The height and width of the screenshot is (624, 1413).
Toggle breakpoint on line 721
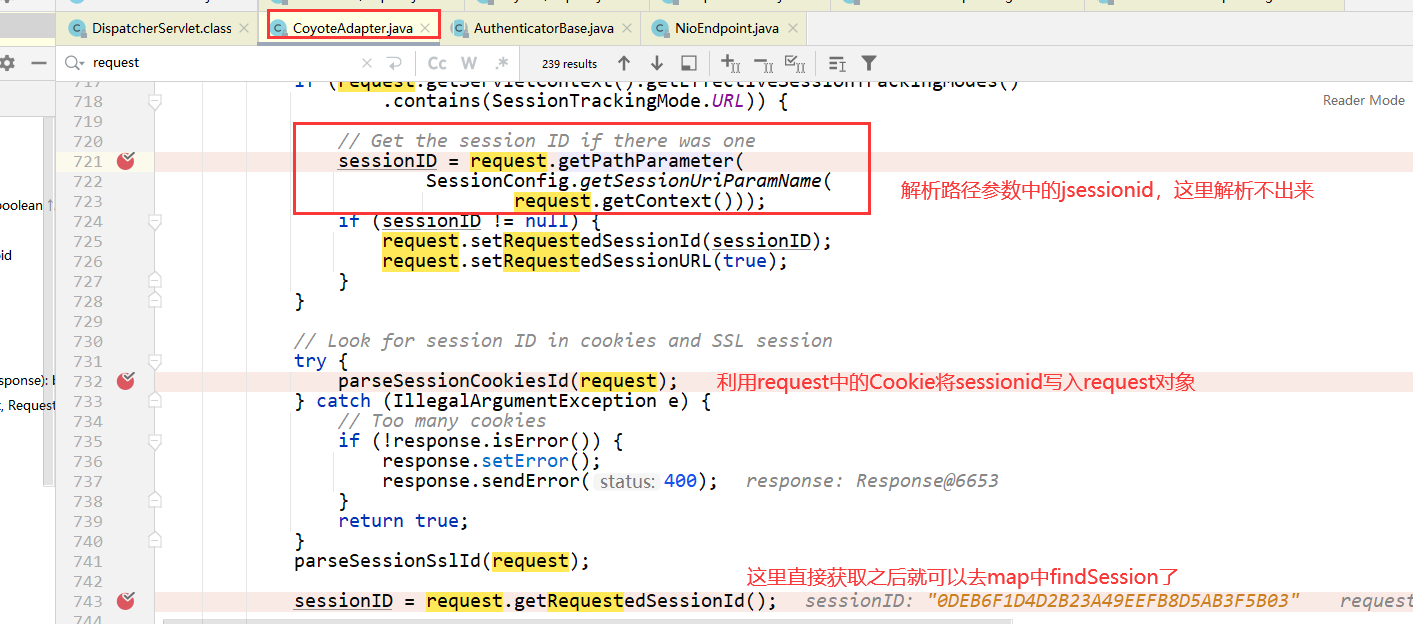(x=124, y=161)
